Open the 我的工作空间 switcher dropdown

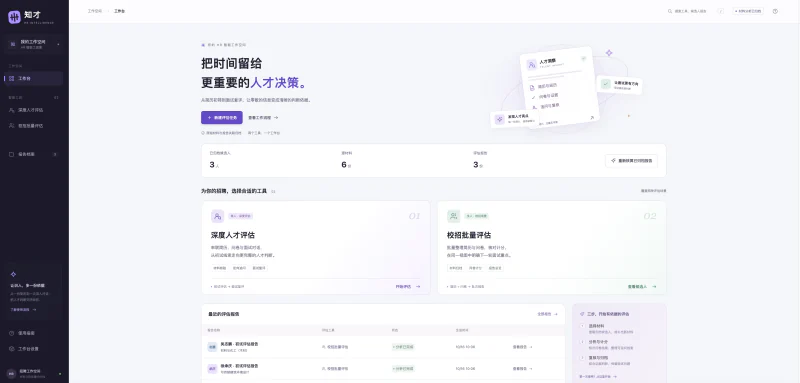pyautogui.click(x=34, y=44)
